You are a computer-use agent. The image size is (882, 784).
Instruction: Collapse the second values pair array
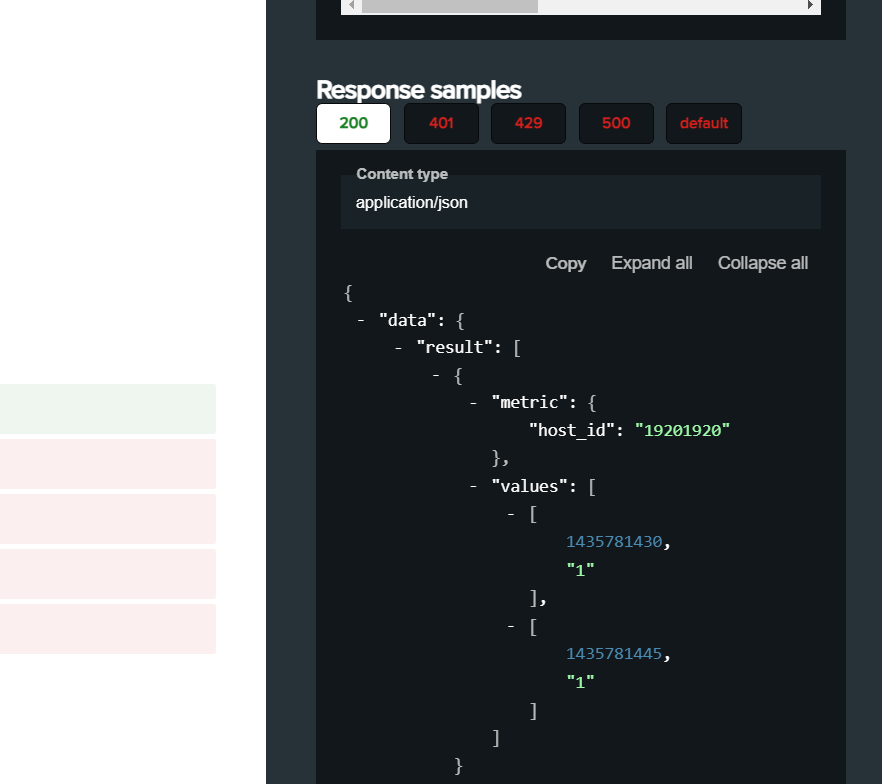[509, 625]
